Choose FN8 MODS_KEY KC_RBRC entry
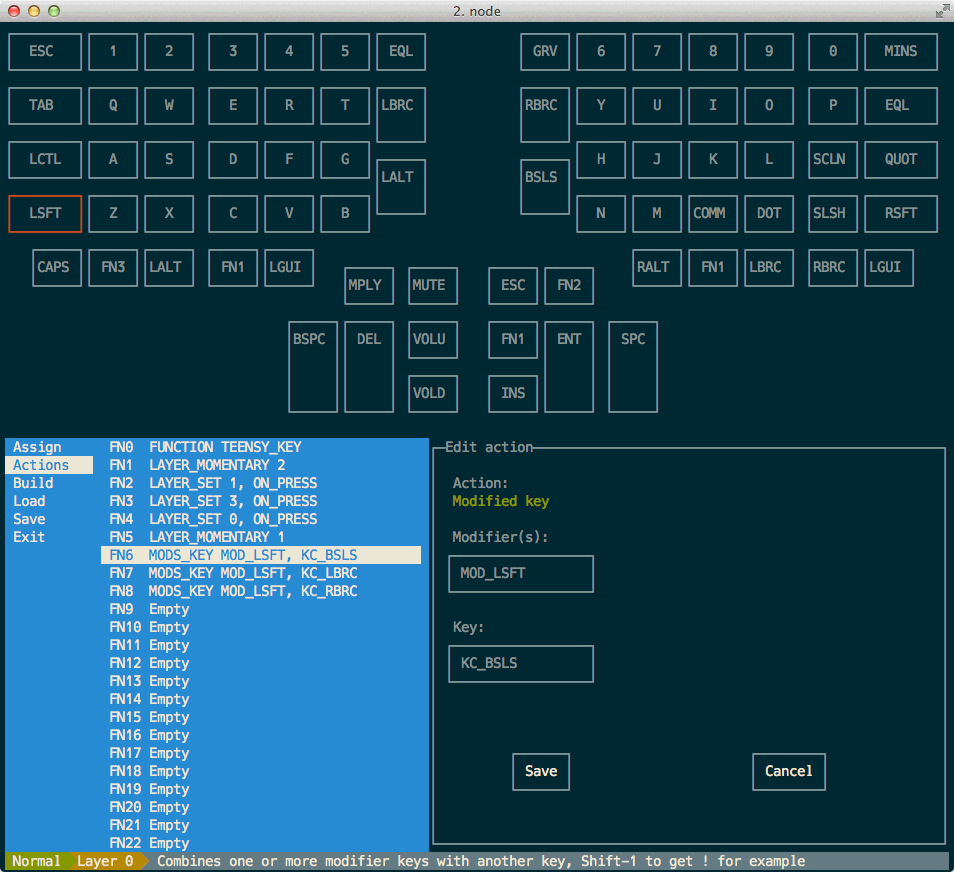 pyautogui.click(x=233, y=591)
